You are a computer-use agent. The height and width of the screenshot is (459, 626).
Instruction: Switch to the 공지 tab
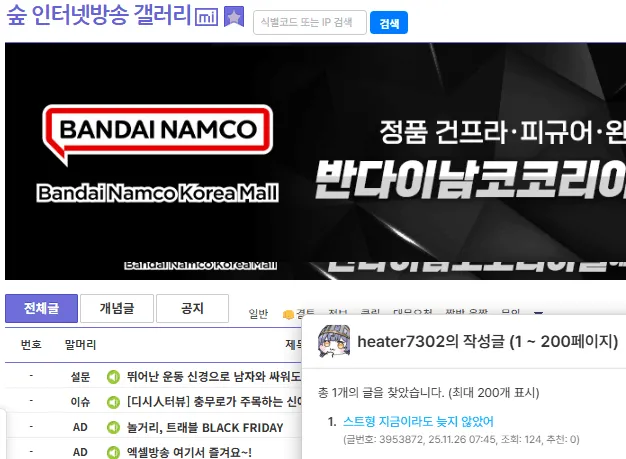192,308
